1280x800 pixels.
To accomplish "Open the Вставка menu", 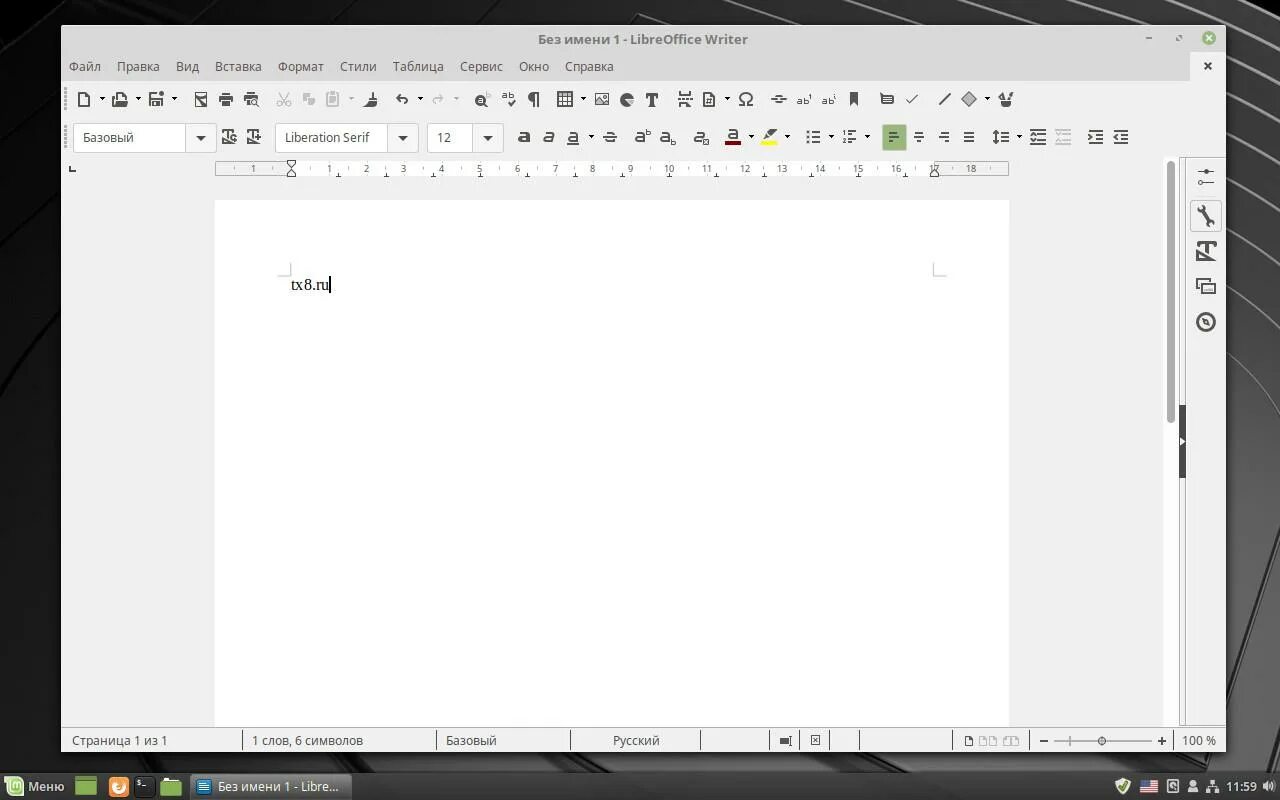I will (x=238, y=66).
